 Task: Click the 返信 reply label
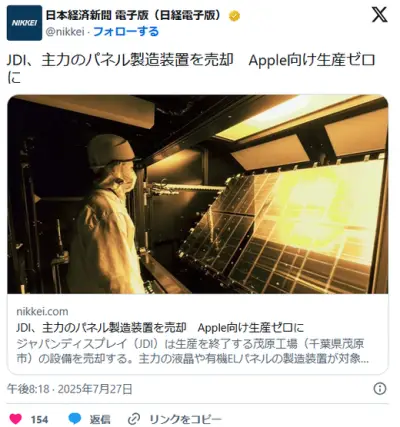coord(100,419)
